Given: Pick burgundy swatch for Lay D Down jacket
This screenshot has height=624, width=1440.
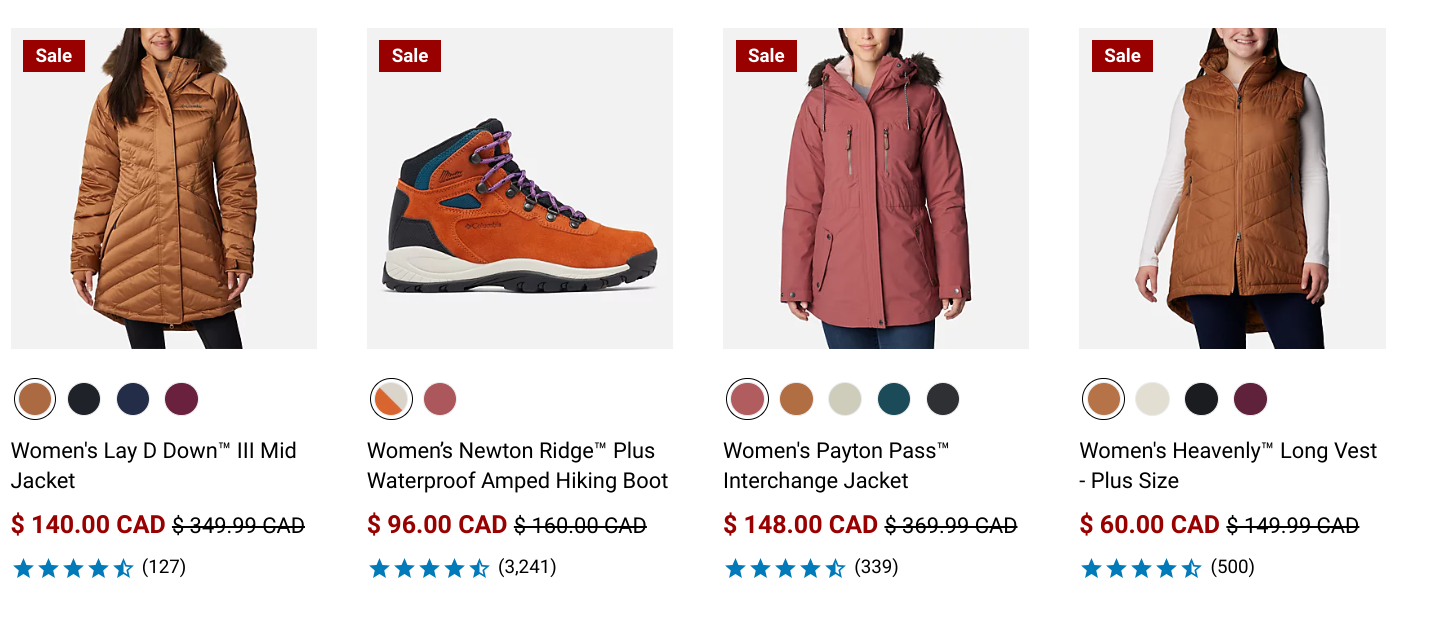Looking at the screenshot, I should click(182, 399).
